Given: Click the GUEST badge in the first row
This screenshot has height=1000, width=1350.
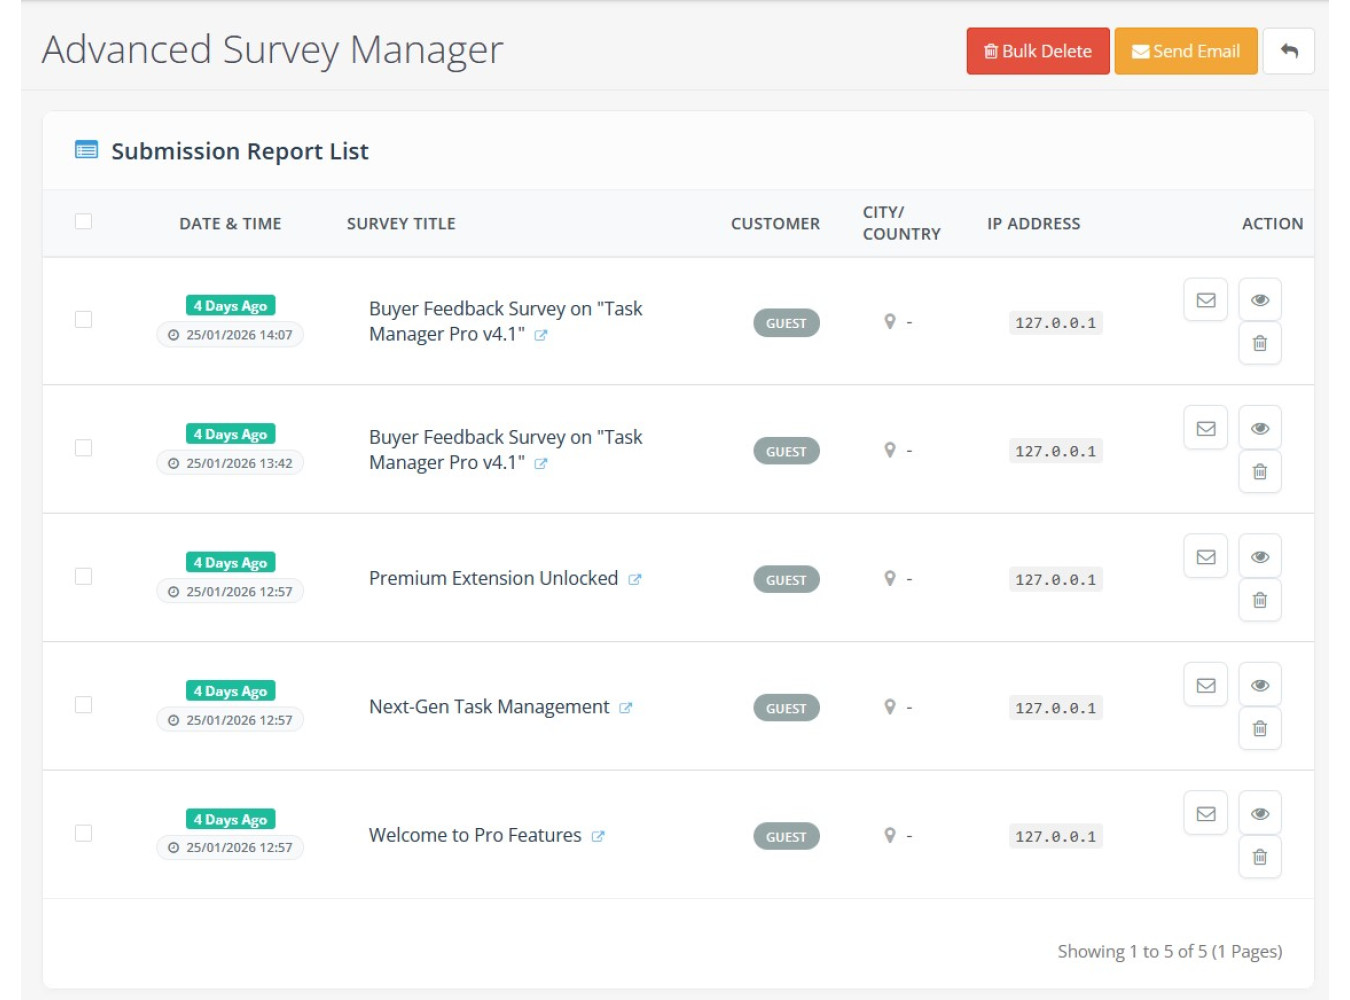Looking at the screenshot, I should pos(786,323).
